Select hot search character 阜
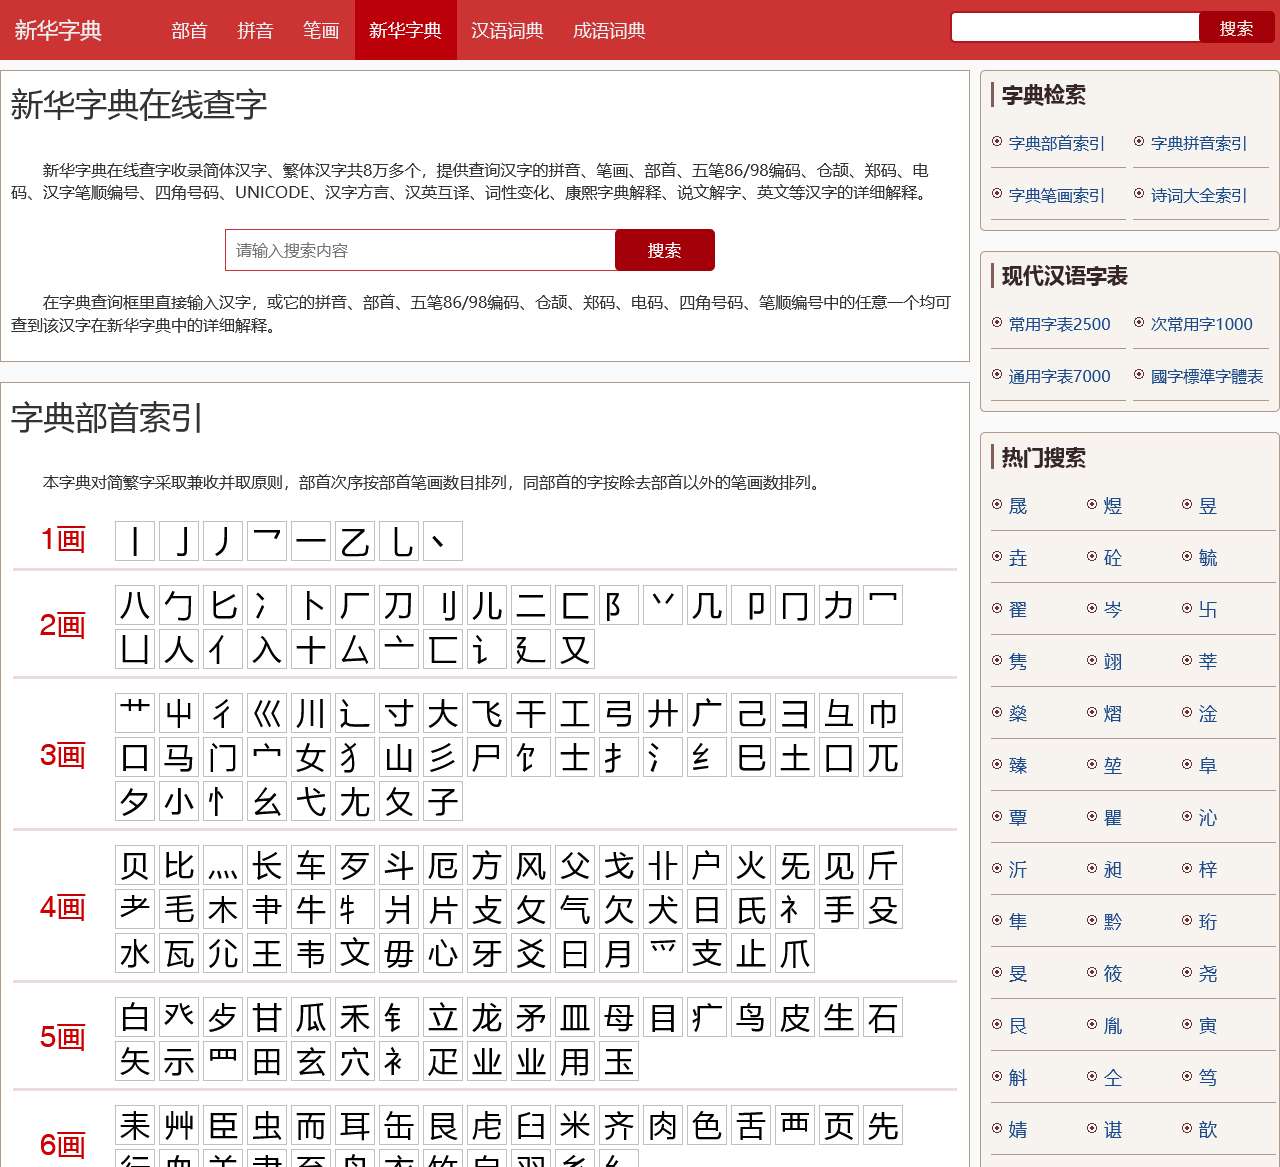Image resolution: width=1280 pixels, height=1167 pixels. pos(1208,766)
